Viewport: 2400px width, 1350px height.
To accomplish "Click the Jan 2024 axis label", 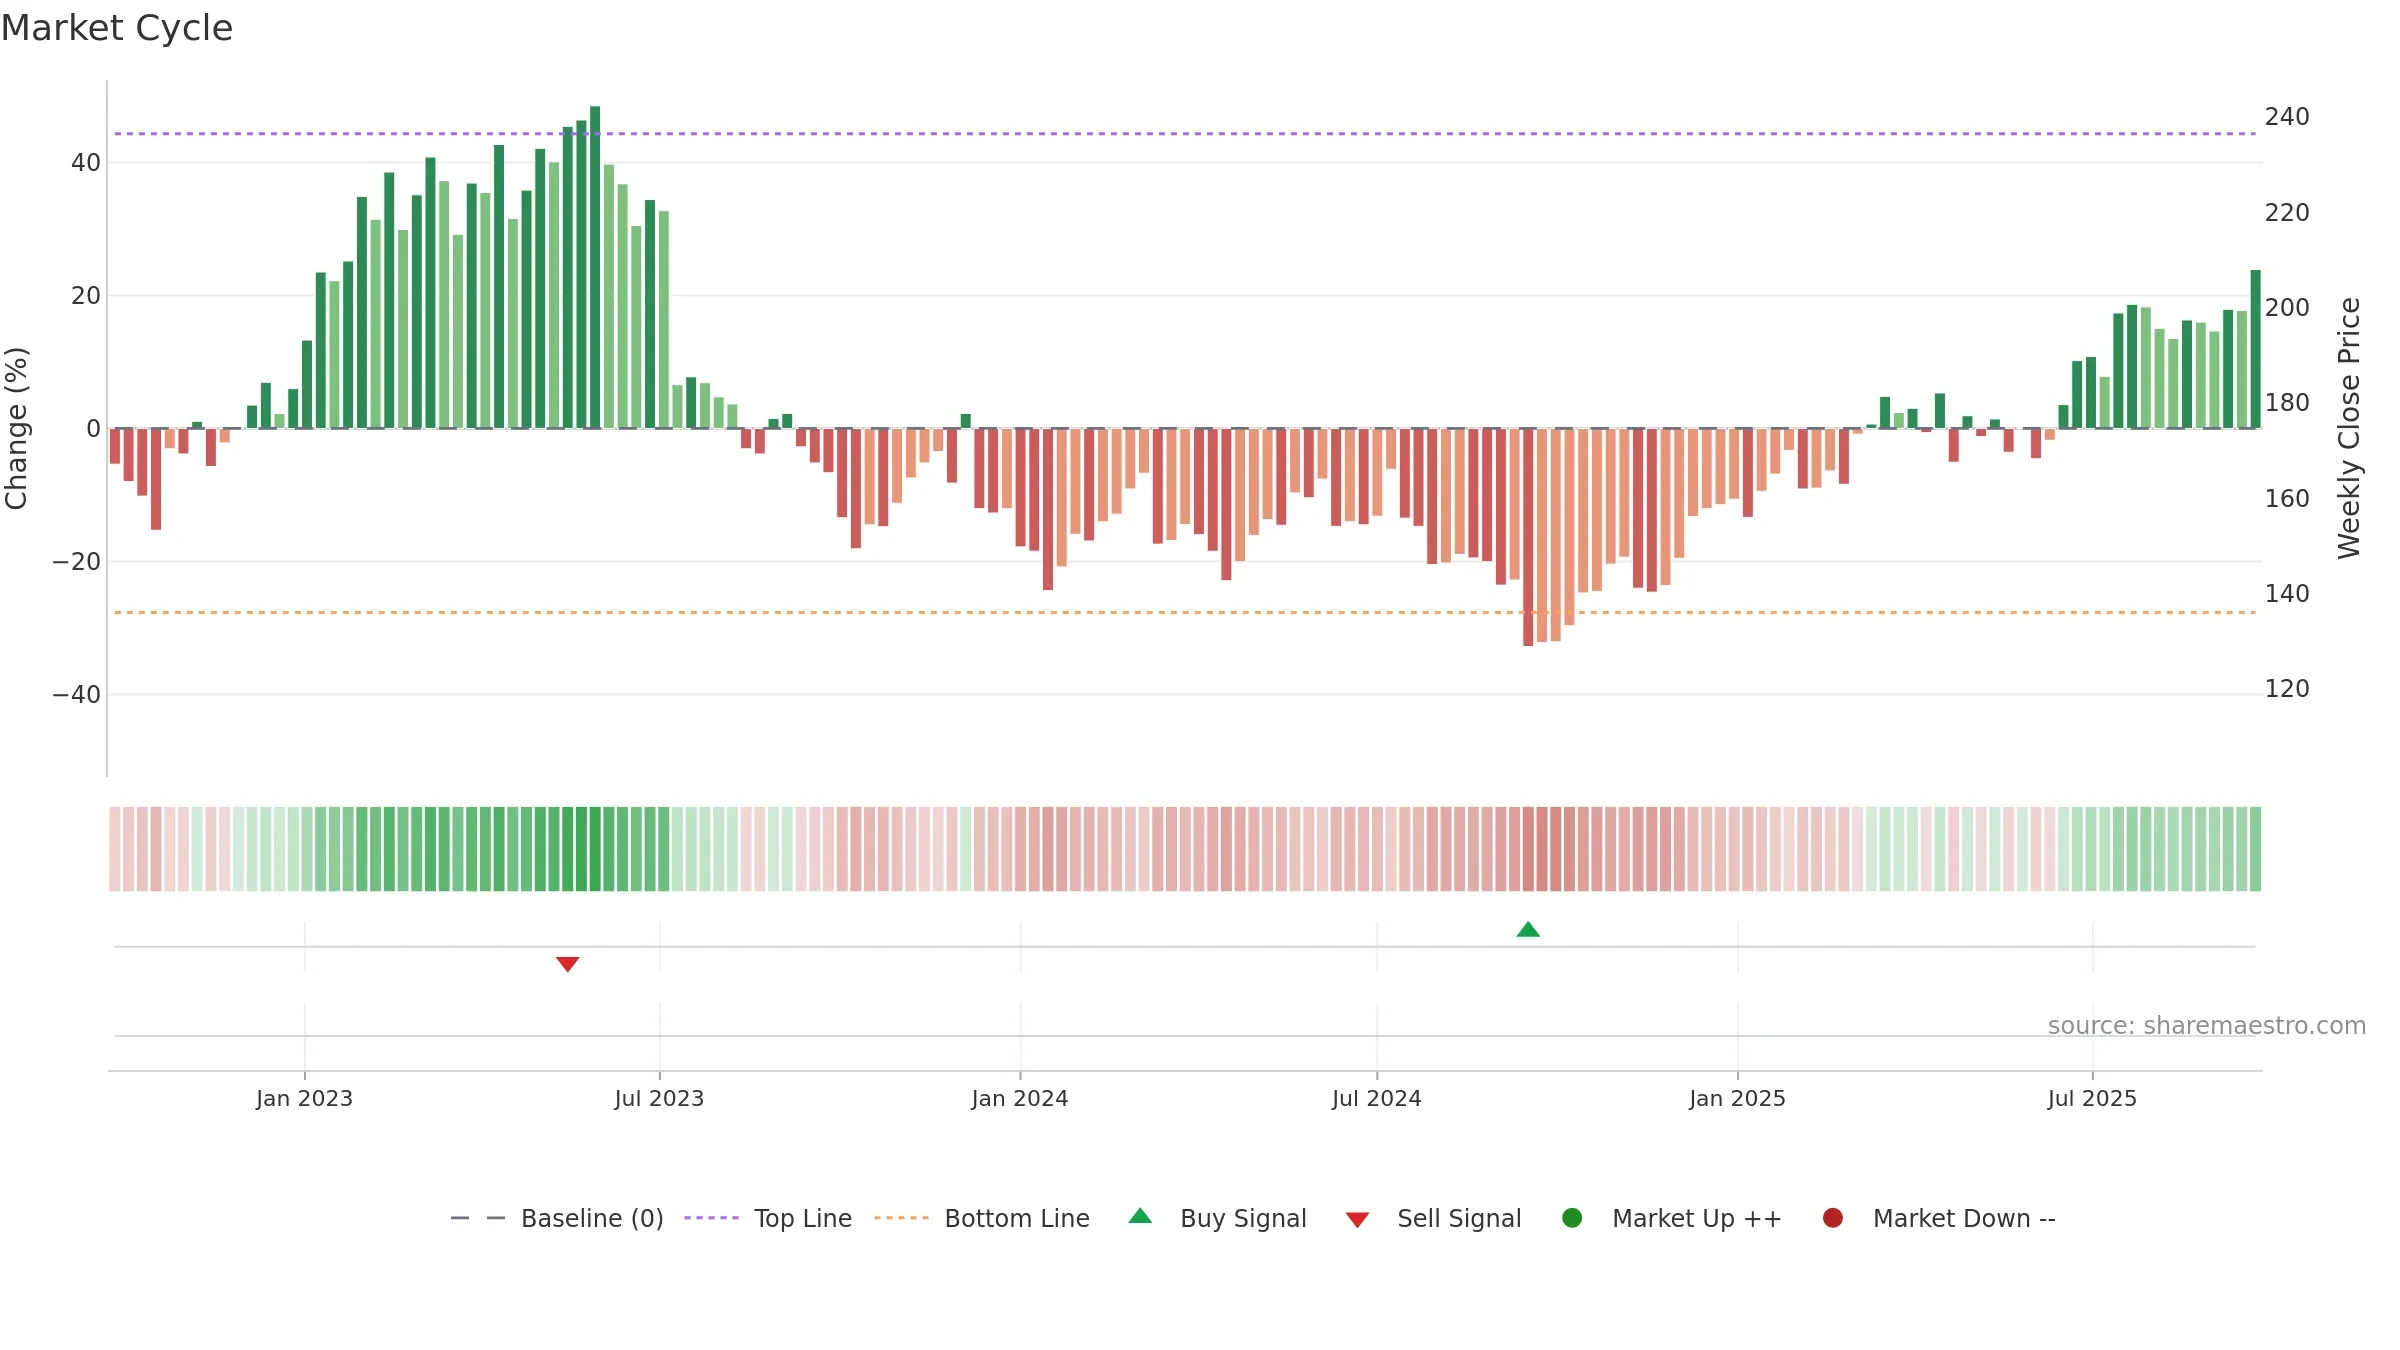I will (x=1020, y=1098).
